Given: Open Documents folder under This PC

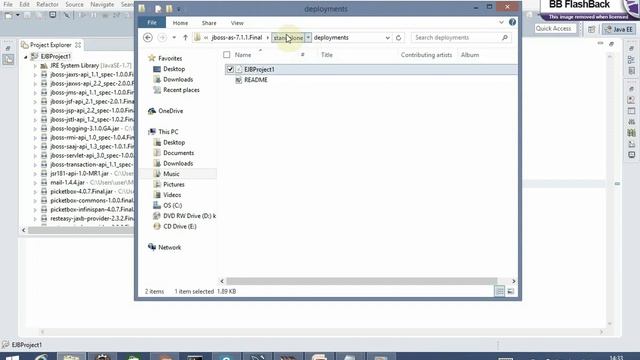Looking at the screenshot, I should pyautogui.click(x=178, y=153).
